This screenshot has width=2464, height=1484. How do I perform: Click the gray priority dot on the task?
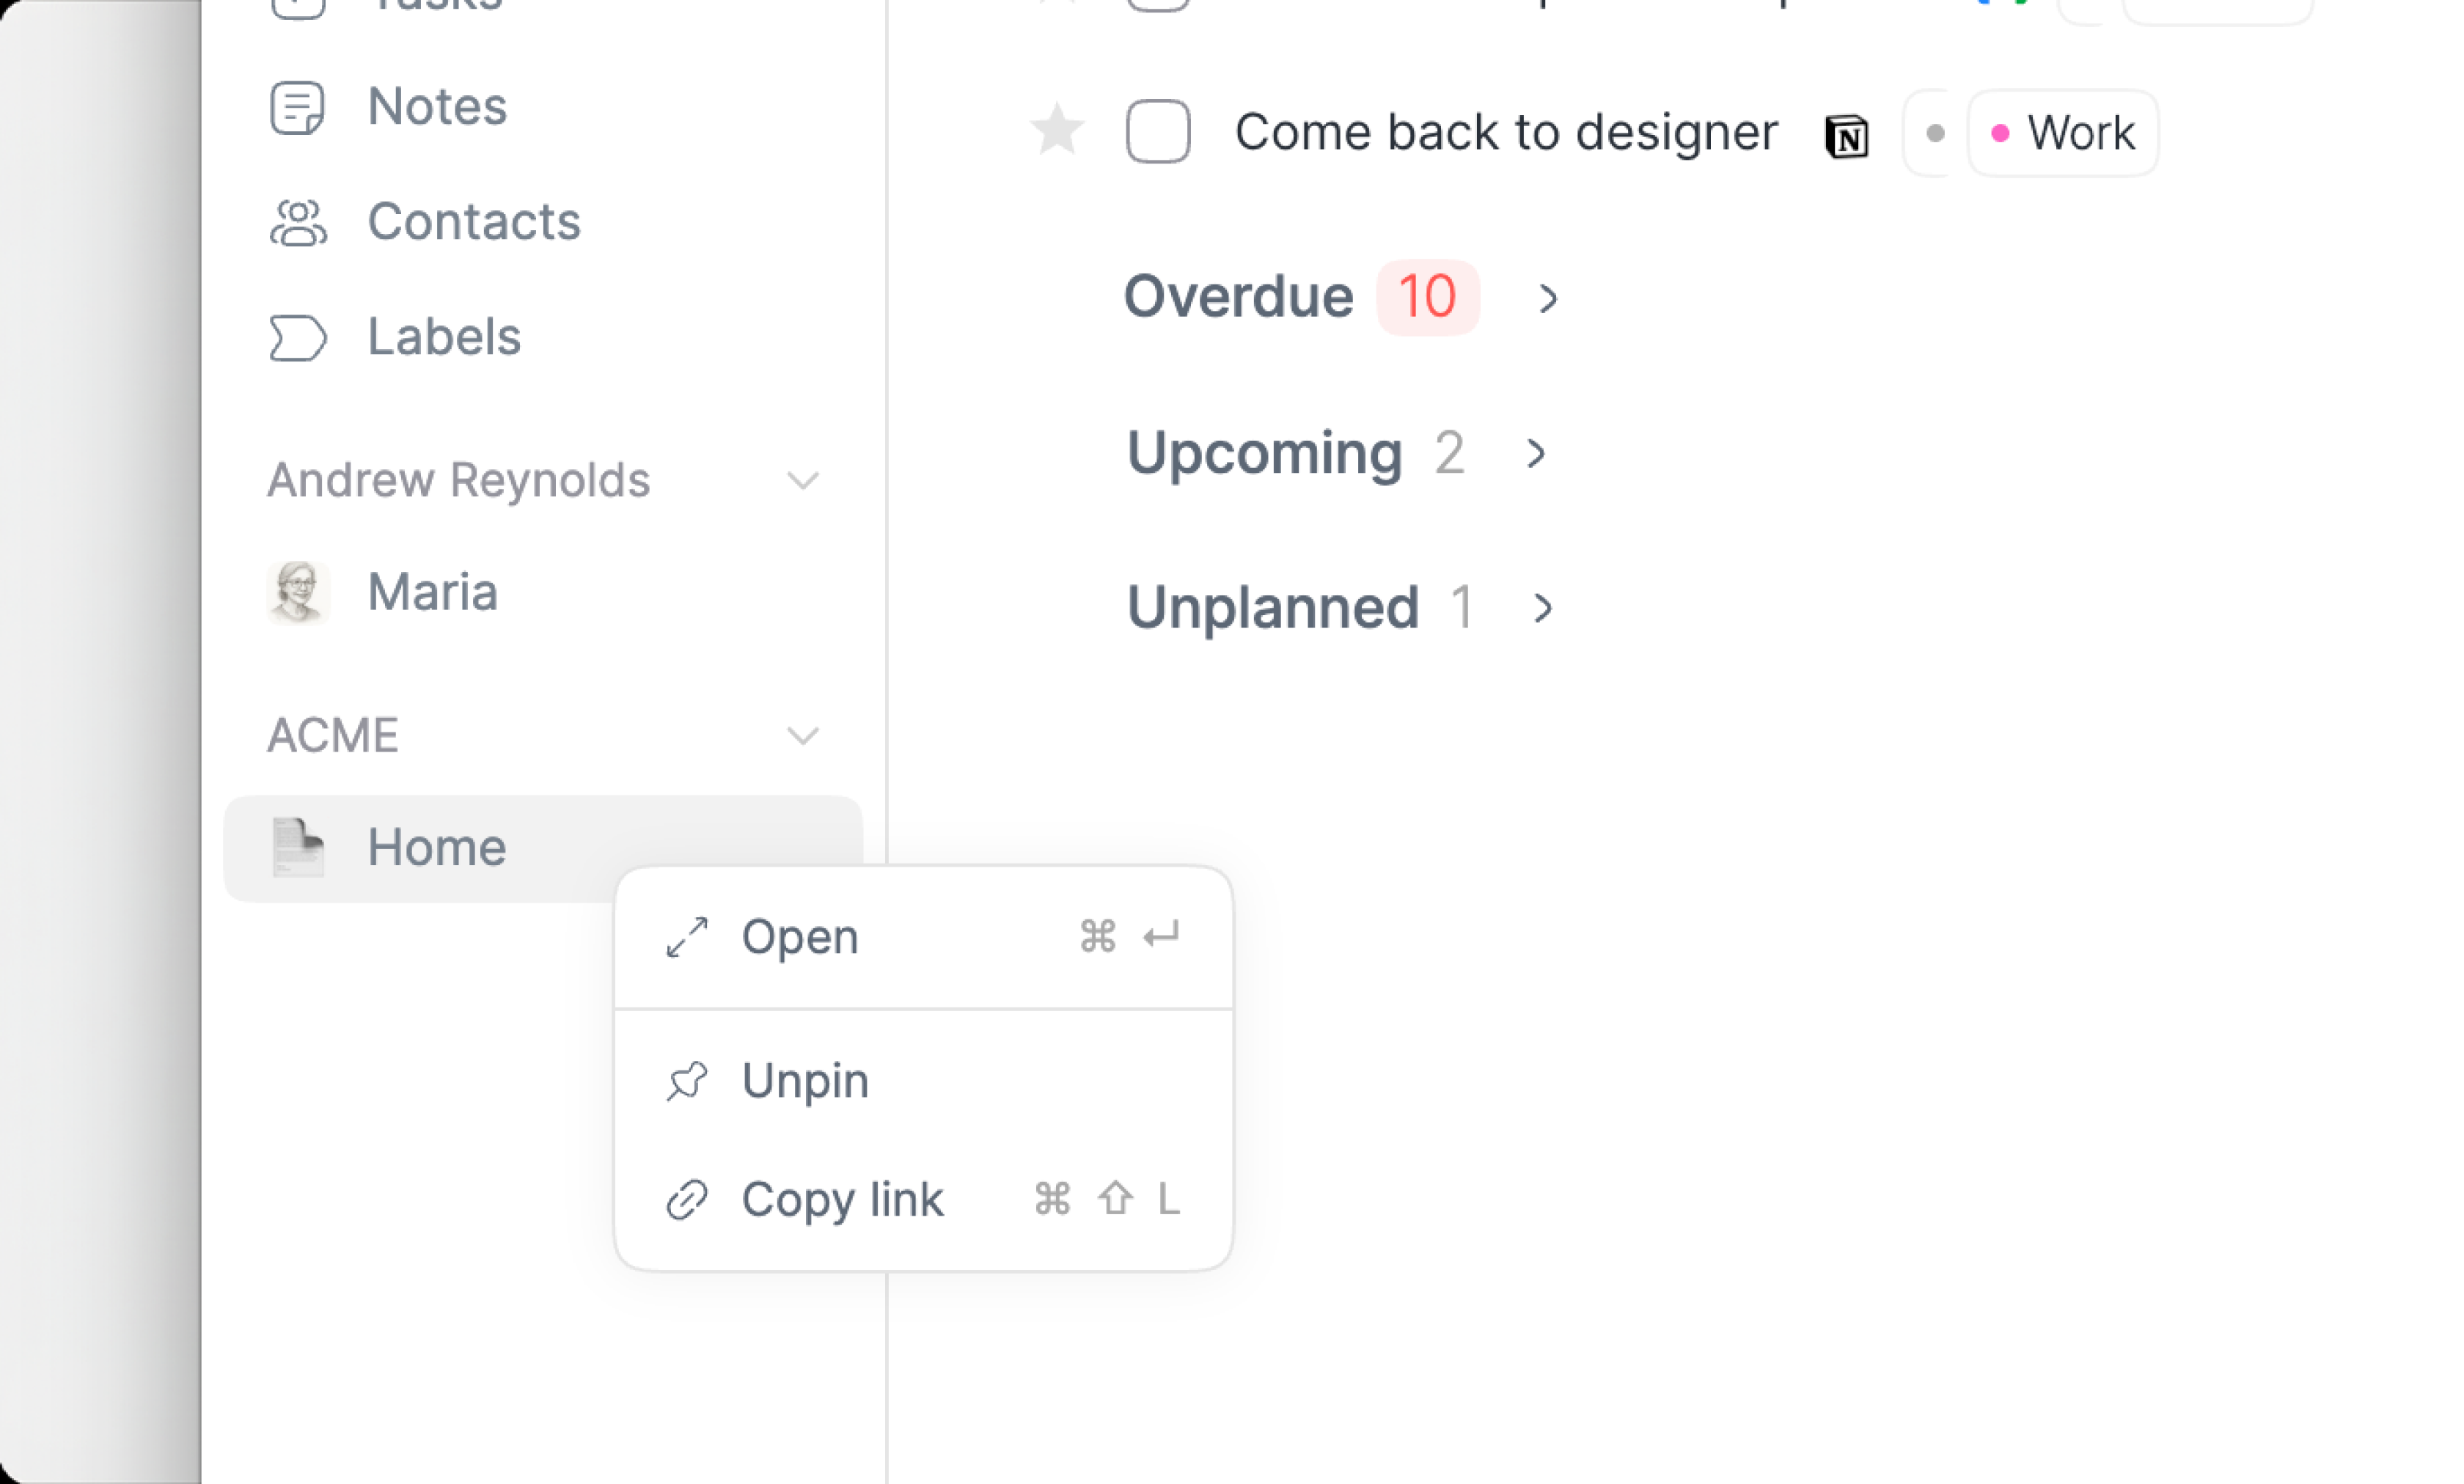1934,133
